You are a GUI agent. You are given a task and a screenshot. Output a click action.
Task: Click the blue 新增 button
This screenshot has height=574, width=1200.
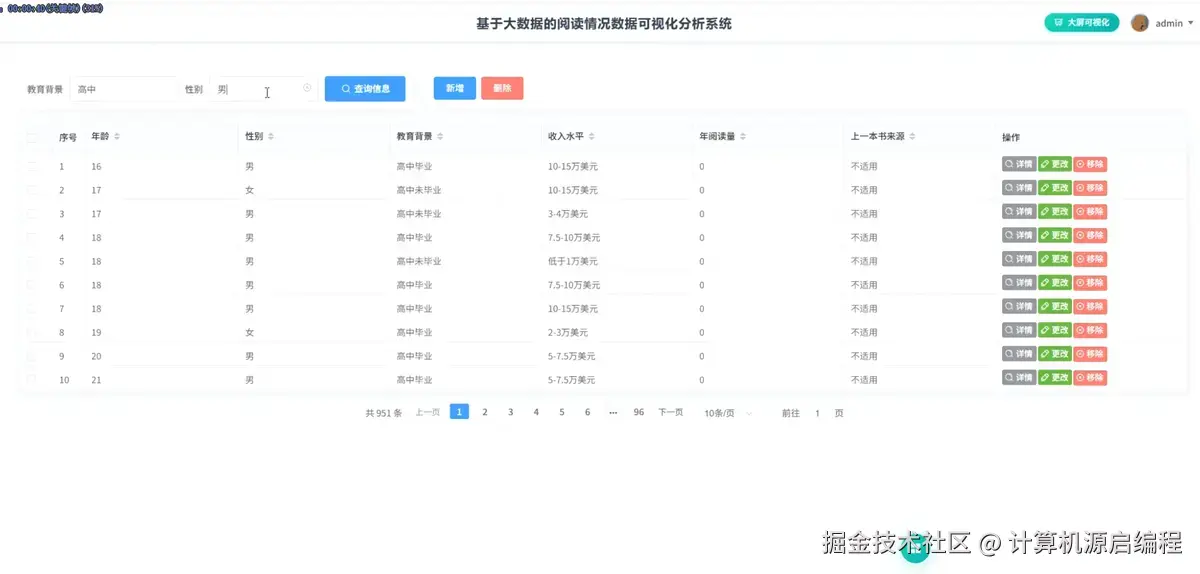(x=454, y=88)
